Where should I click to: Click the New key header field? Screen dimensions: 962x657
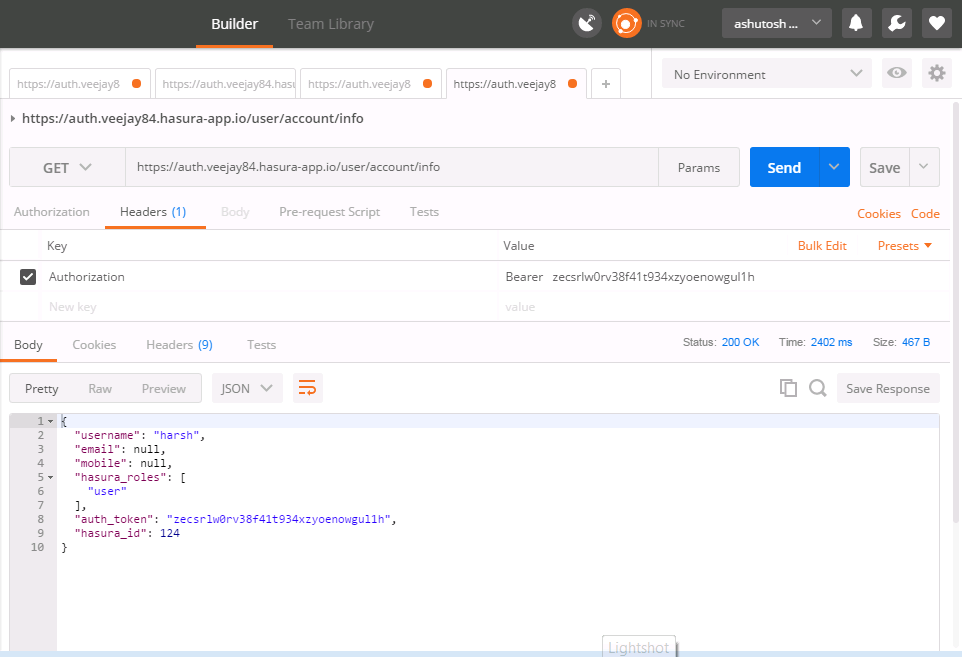click(270, 307)
